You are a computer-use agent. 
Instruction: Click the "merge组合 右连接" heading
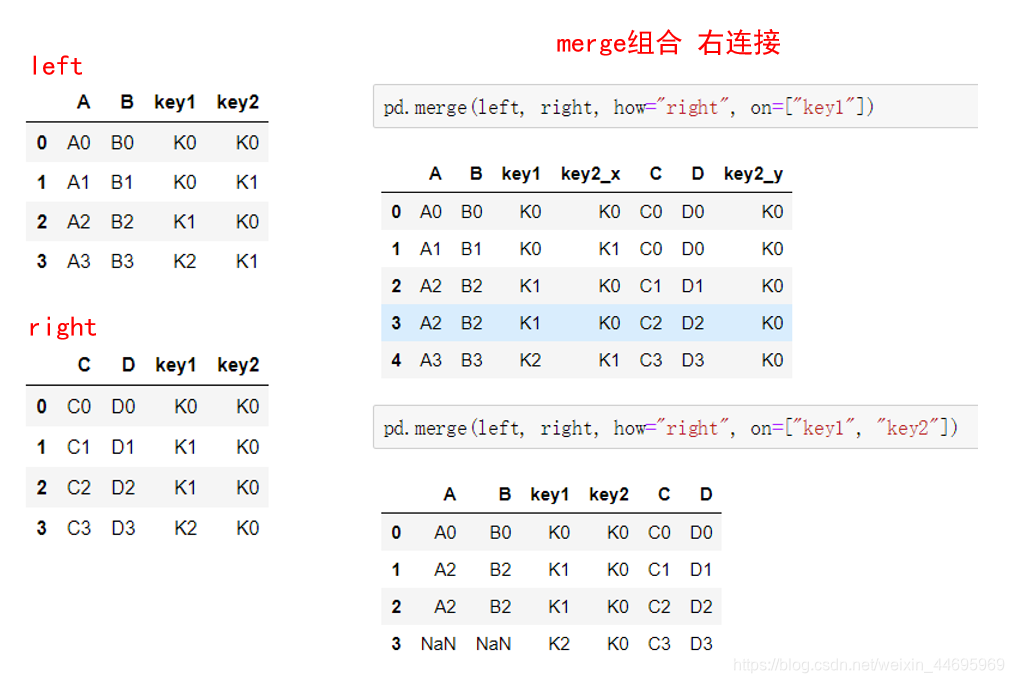668,43
